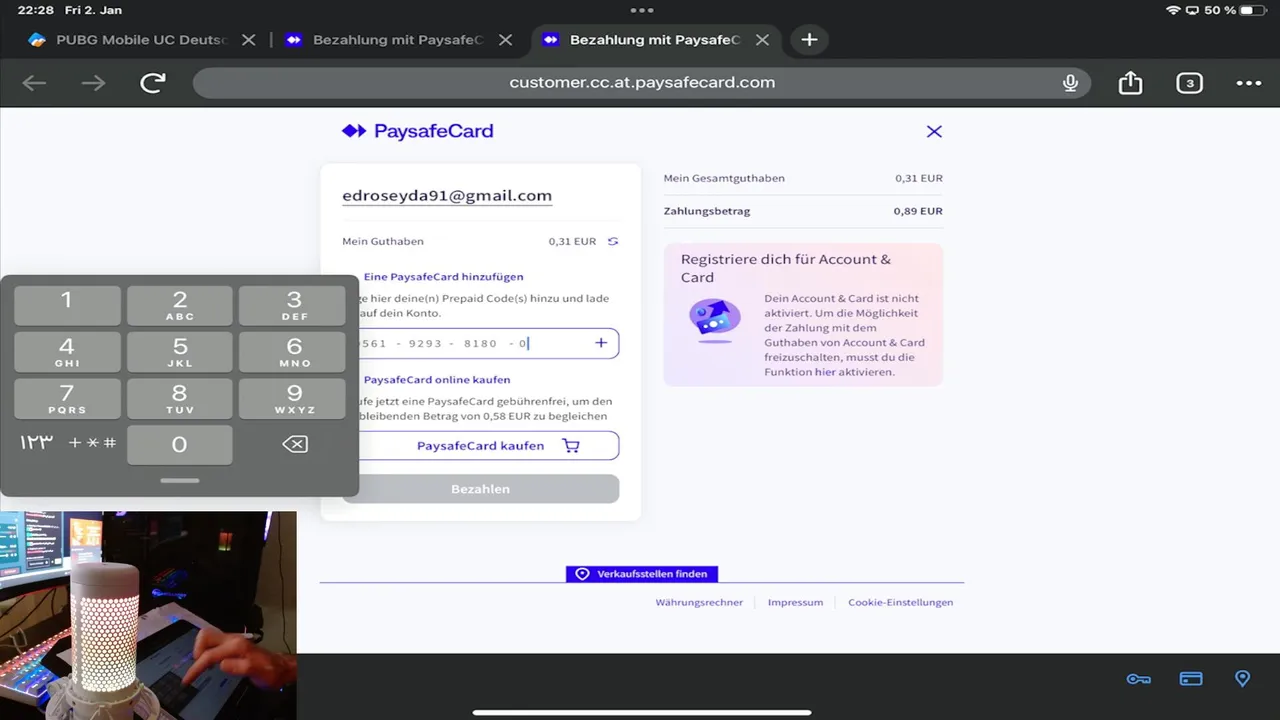This screenshot has height=720, width=1280.
Task: Open addresses location pin icon
Action: click(1243, 679)
